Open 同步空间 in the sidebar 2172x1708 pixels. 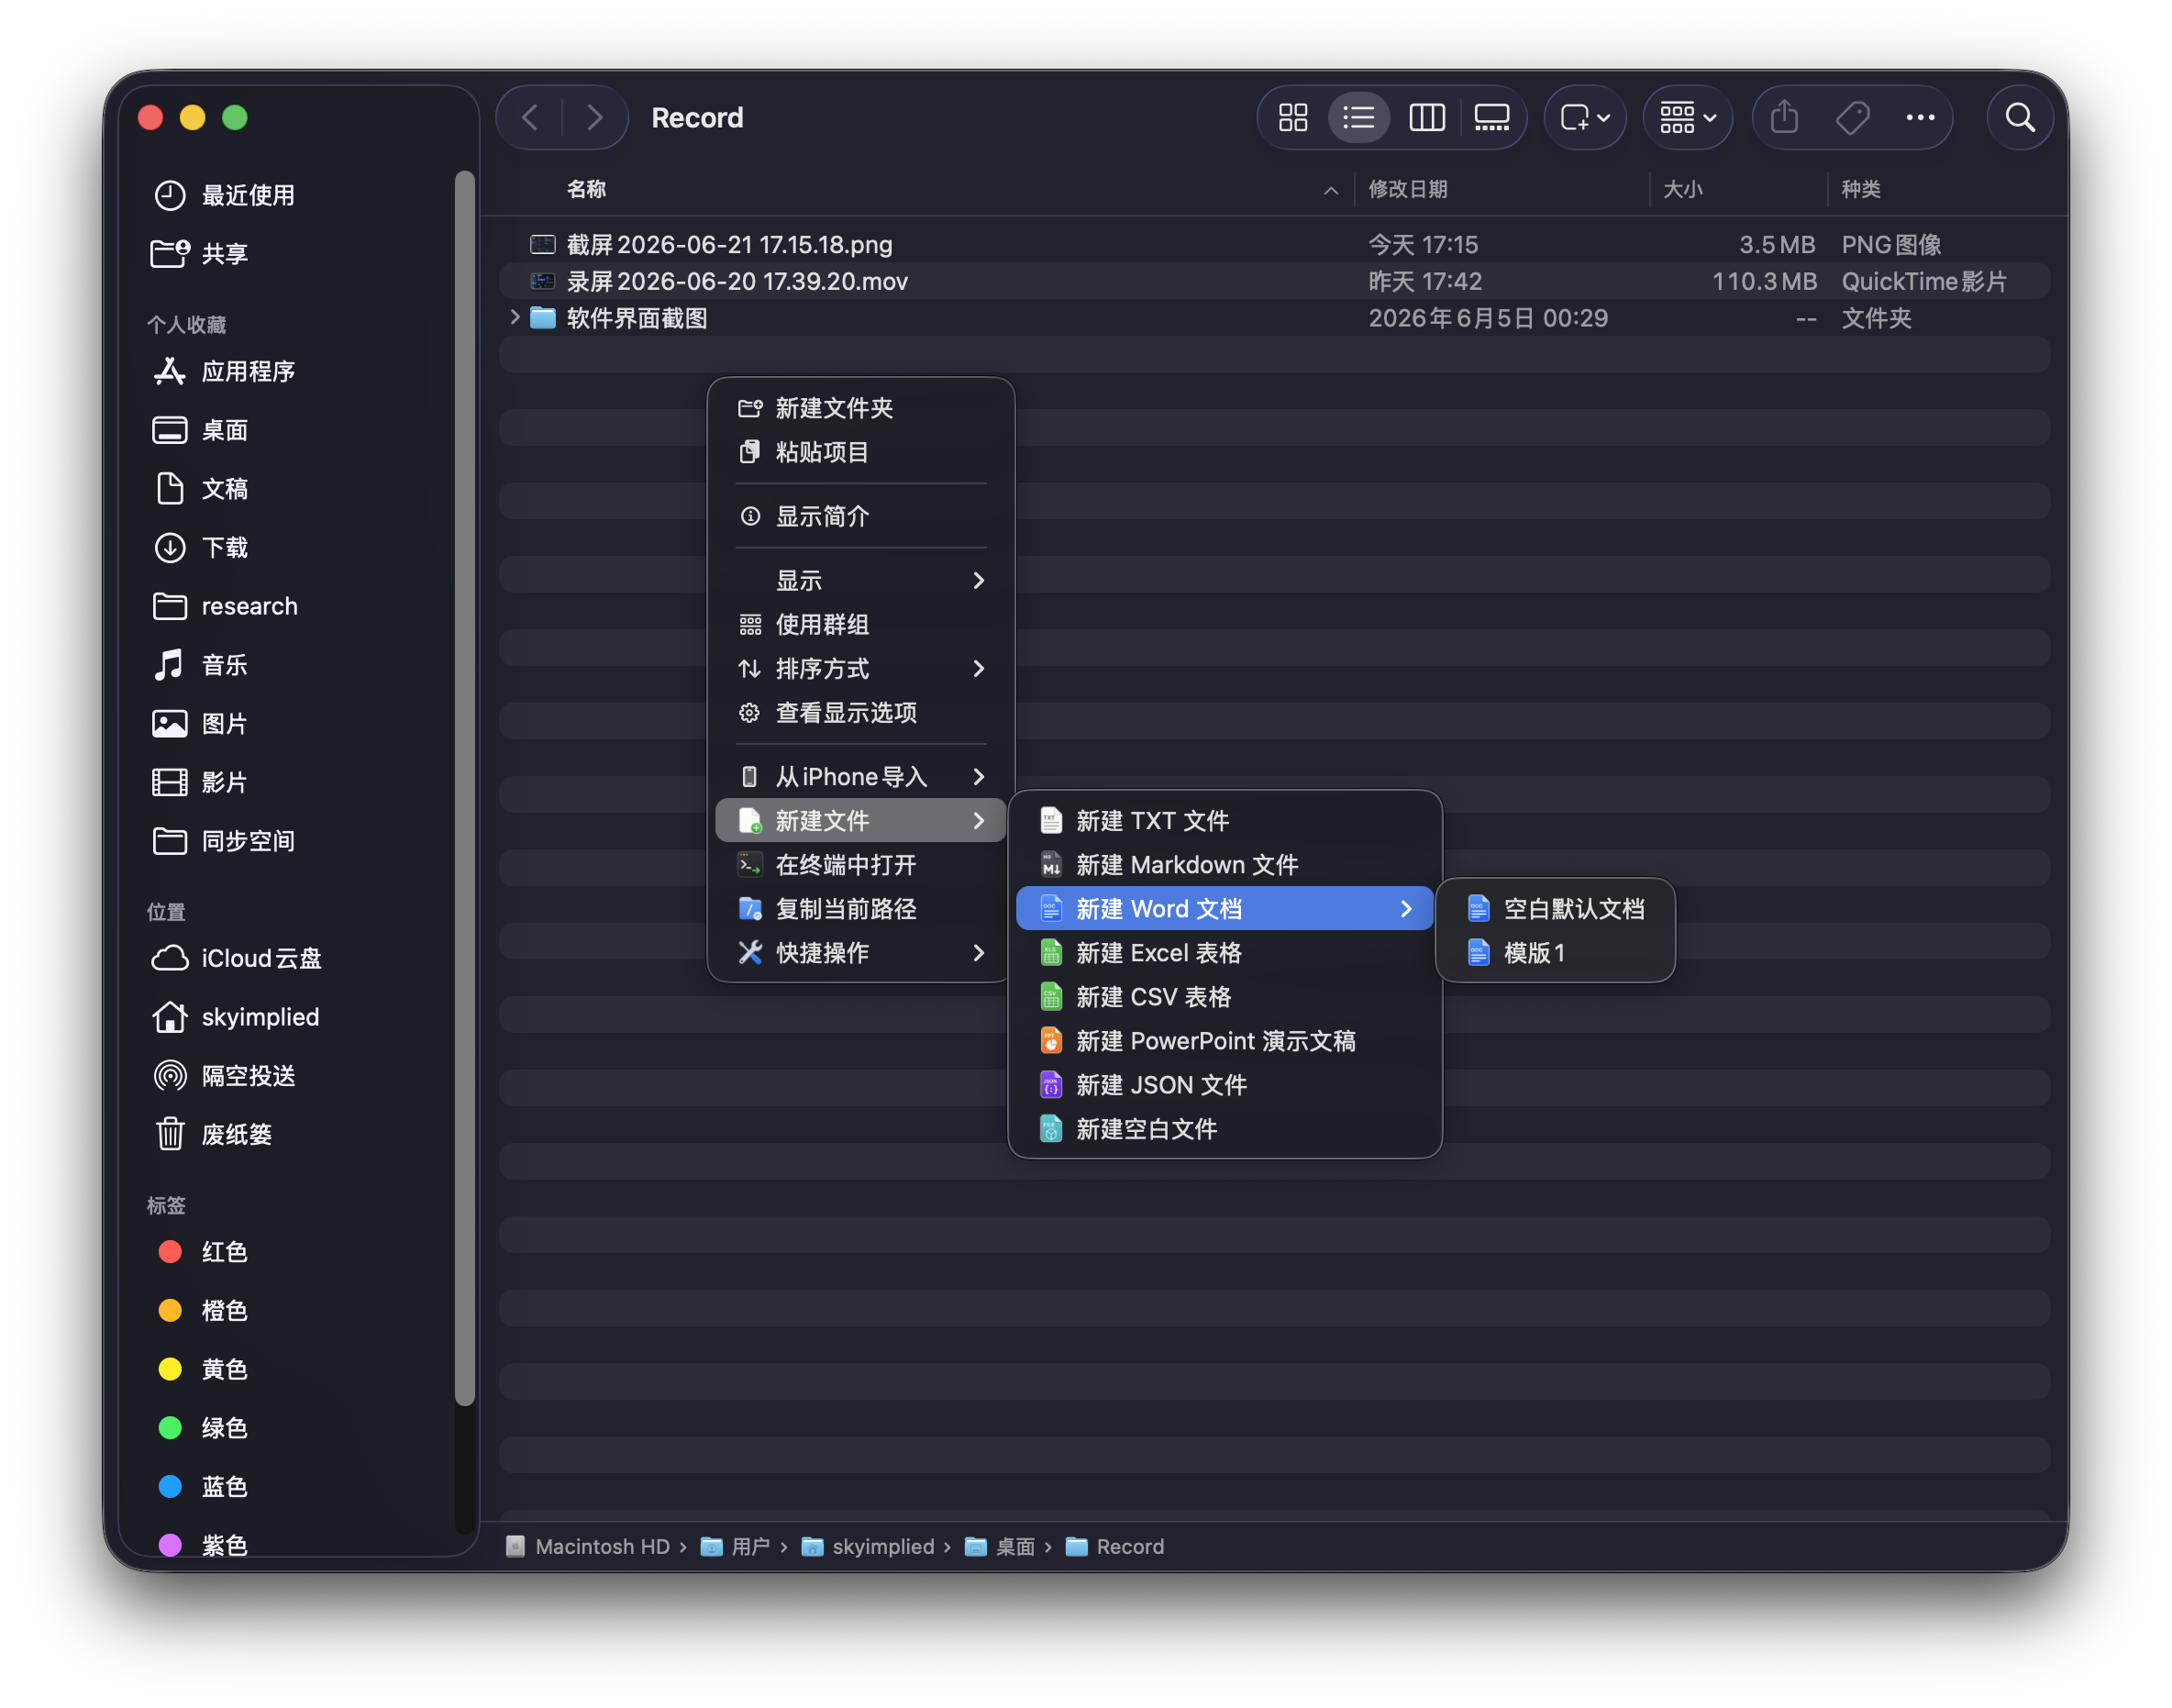[x=224, y=841]
